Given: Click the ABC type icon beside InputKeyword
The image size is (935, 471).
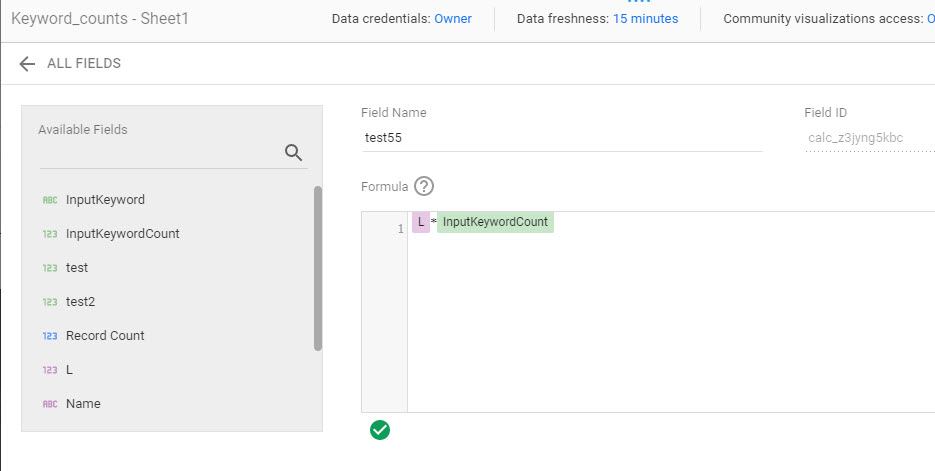Looking at the screenshot, I should click(x=50, y=200).
